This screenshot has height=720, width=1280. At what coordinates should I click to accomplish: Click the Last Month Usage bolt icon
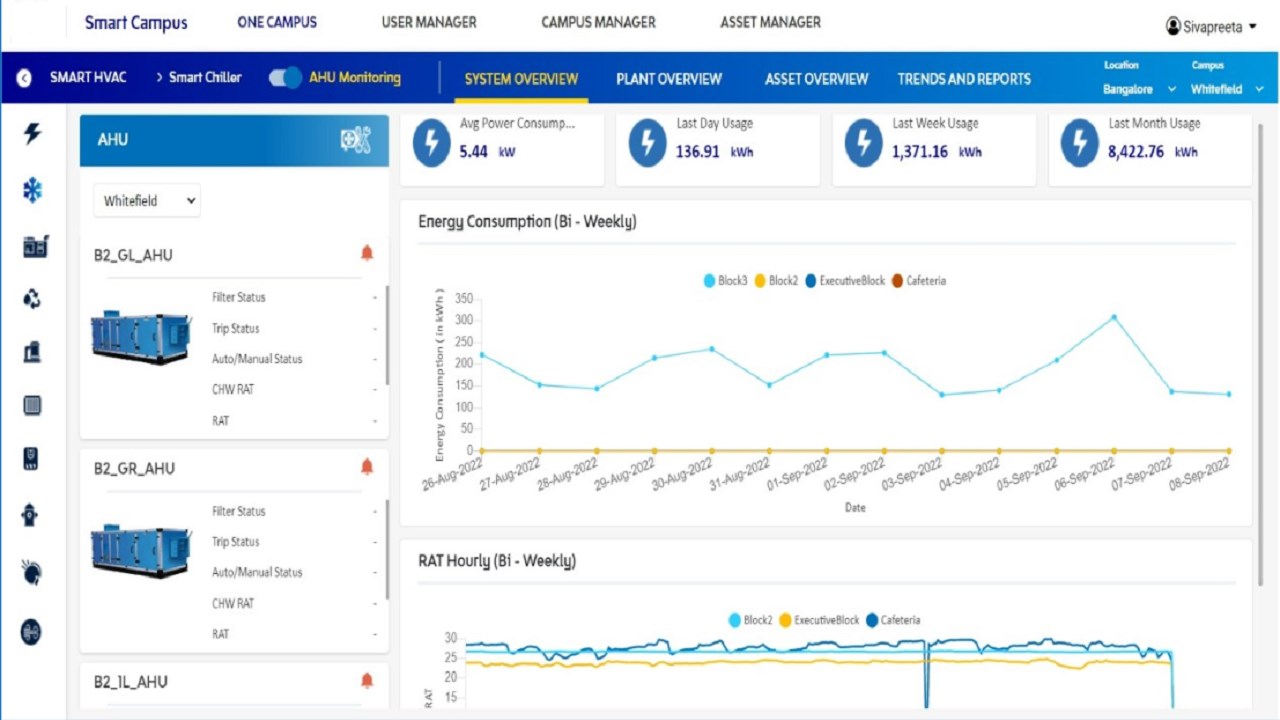[1080, 143]
